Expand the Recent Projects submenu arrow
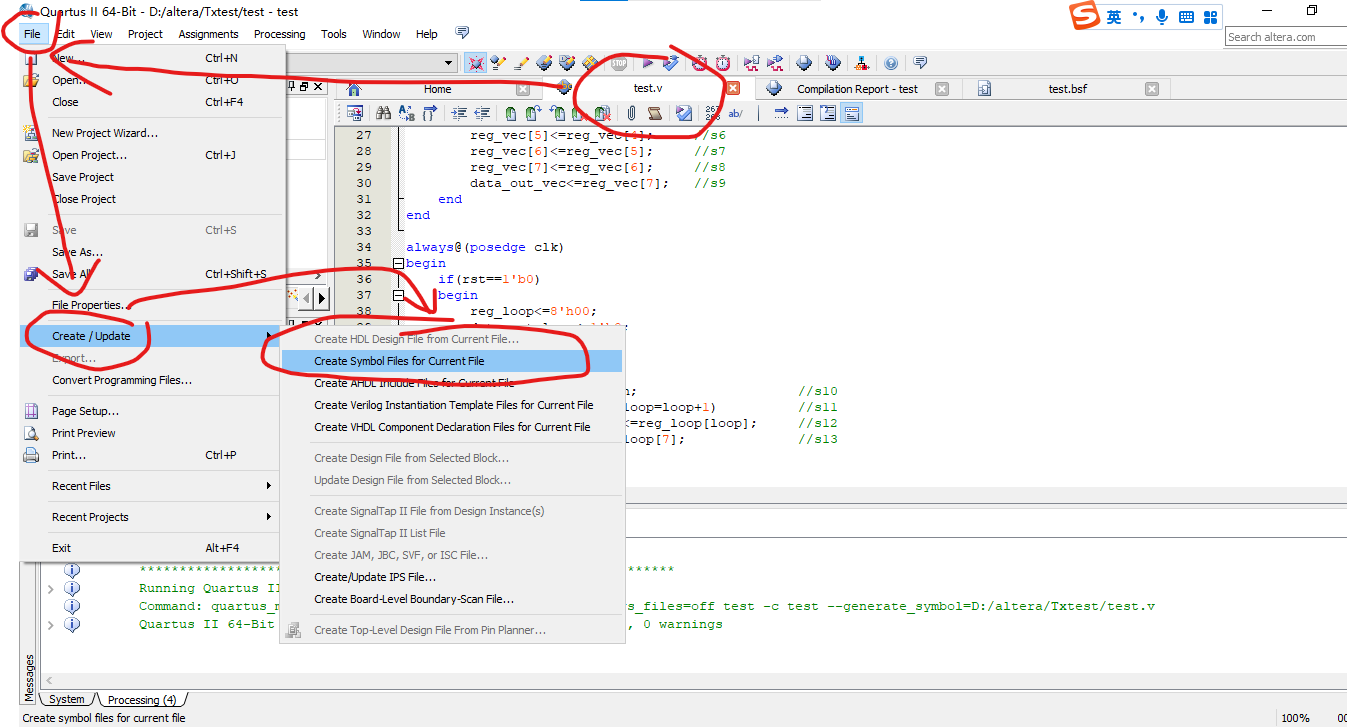The image size is (1347, 727). pos(269,517)
